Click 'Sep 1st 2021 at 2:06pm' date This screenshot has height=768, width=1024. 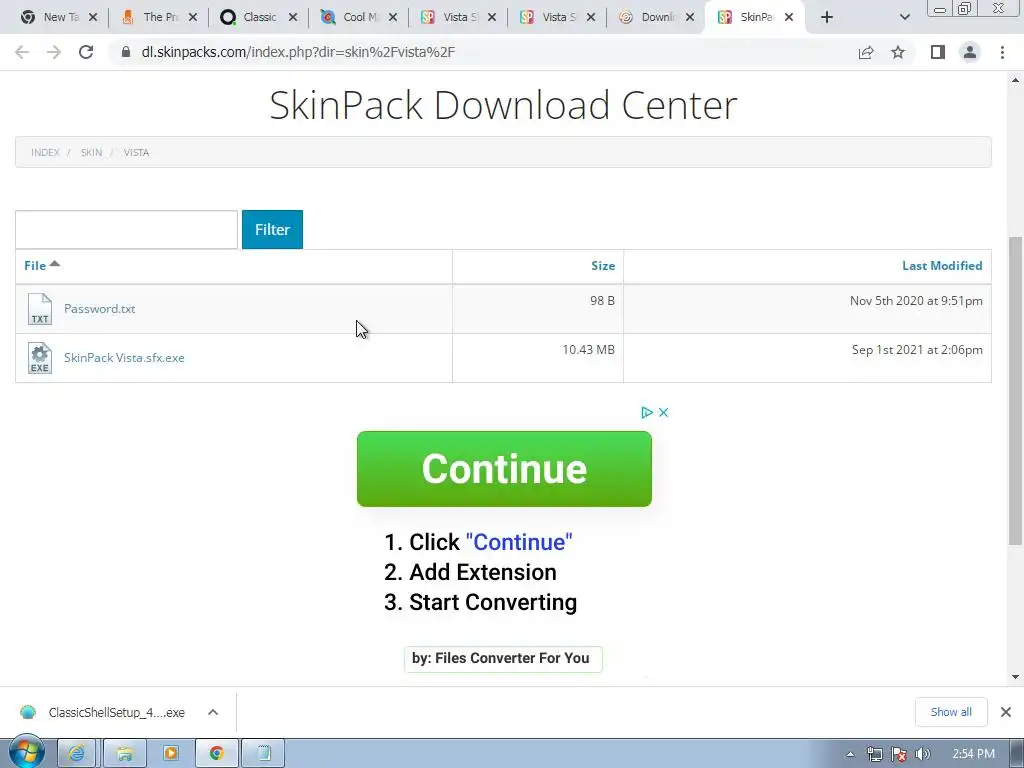pos(917,350)
